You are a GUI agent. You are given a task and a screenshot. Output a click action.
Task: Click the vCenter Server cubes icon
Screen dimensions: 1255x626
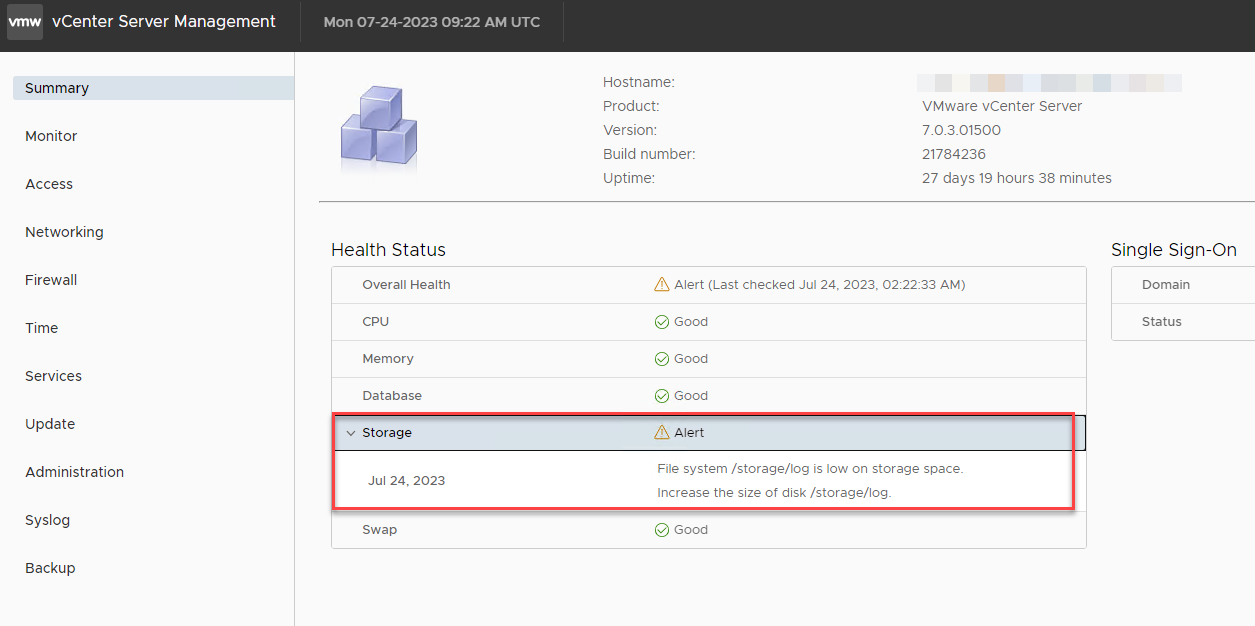[x=378, y=127]
